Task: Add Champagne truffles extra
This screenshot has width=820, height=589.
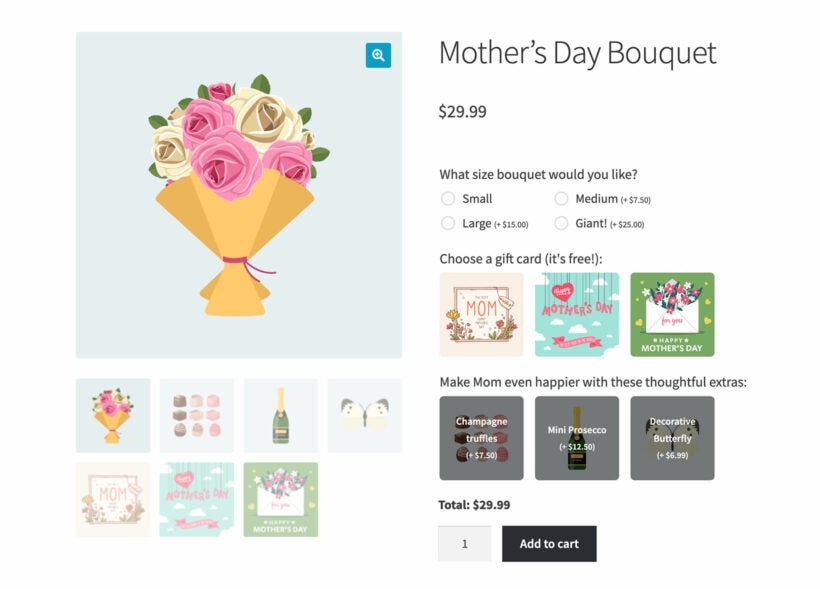Action: [x=480, y=437]
